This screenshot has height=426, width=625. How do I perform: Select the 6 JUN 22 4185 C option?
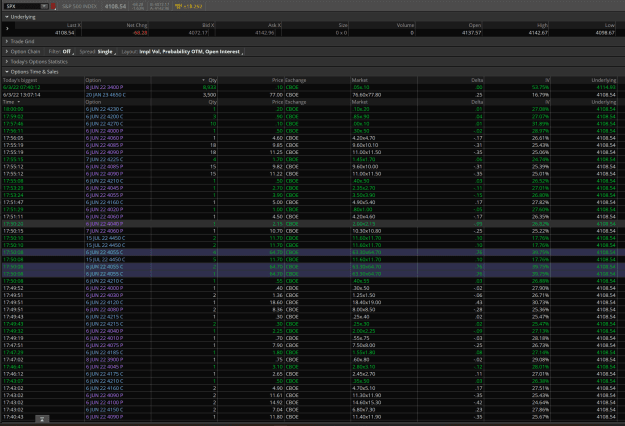click(x=104, y=352)
